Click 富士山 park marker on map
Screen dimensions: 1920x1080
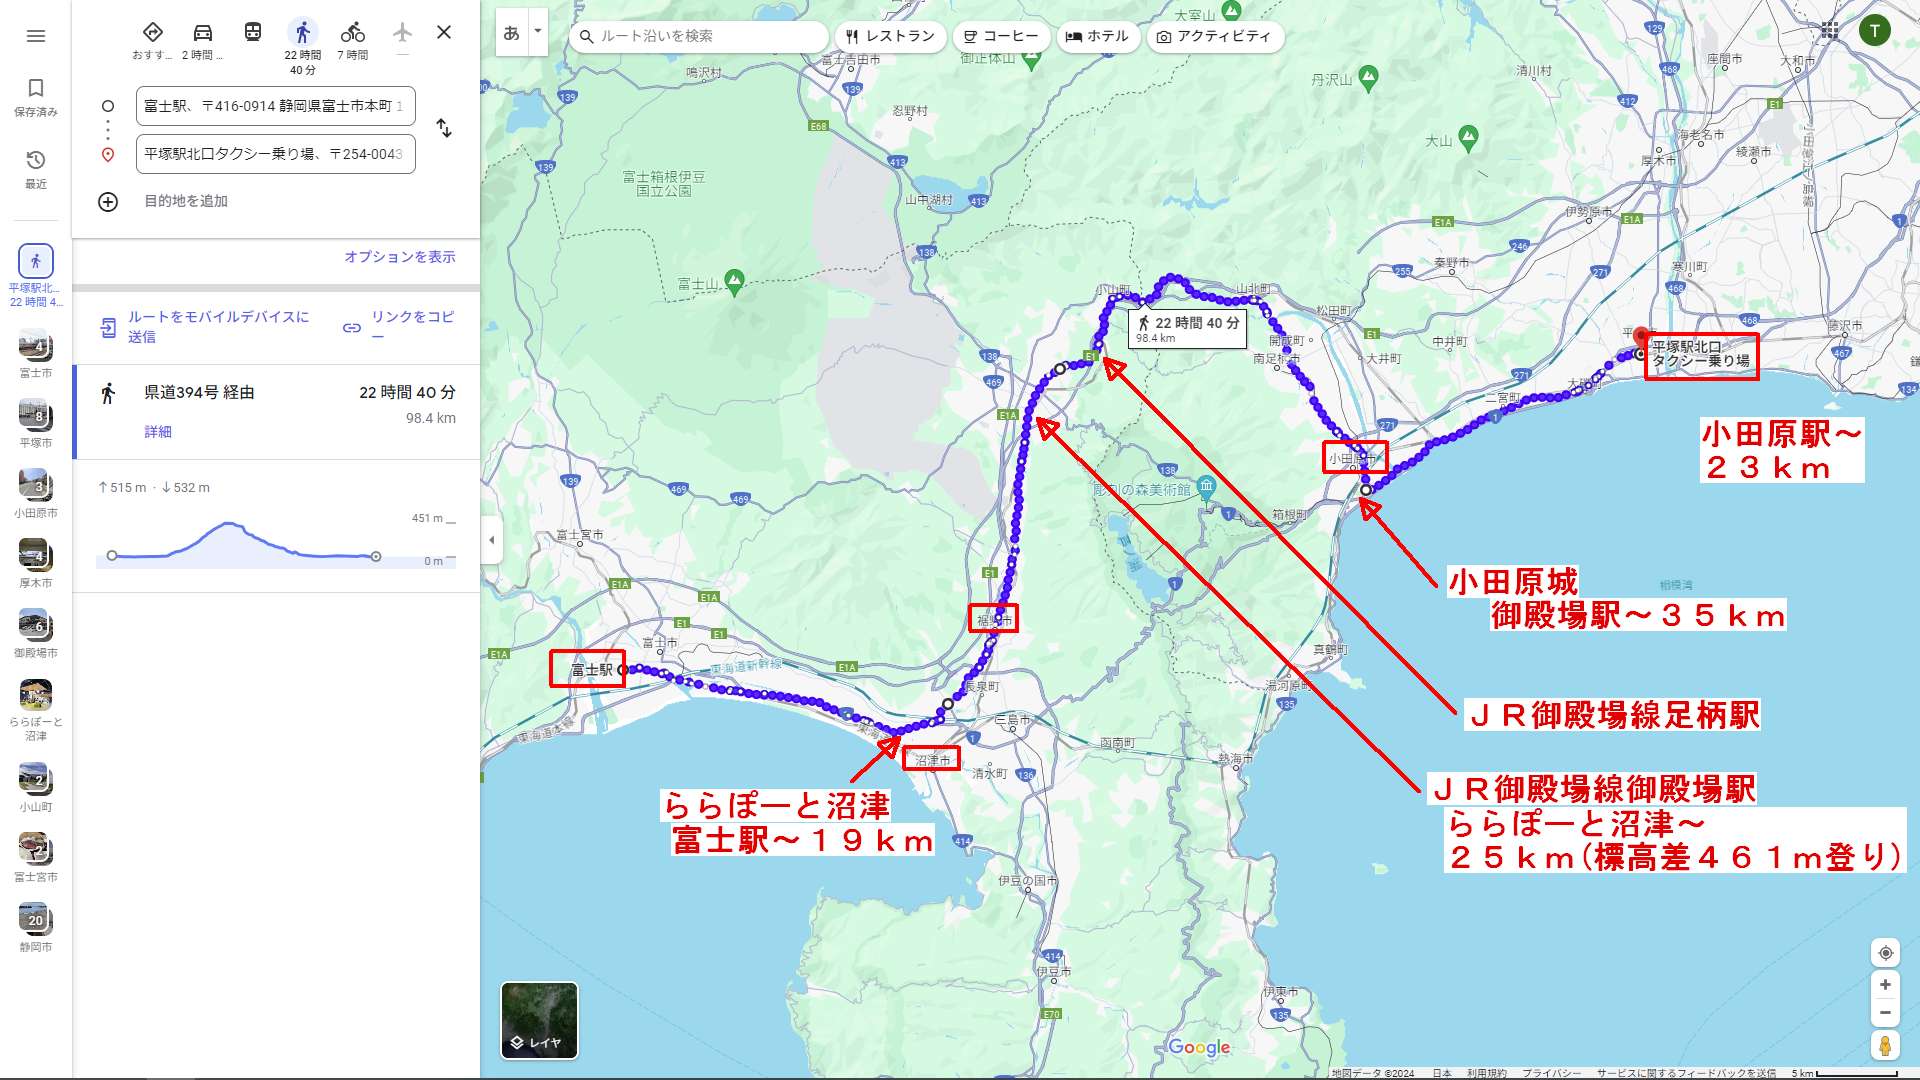coord(735,282)
